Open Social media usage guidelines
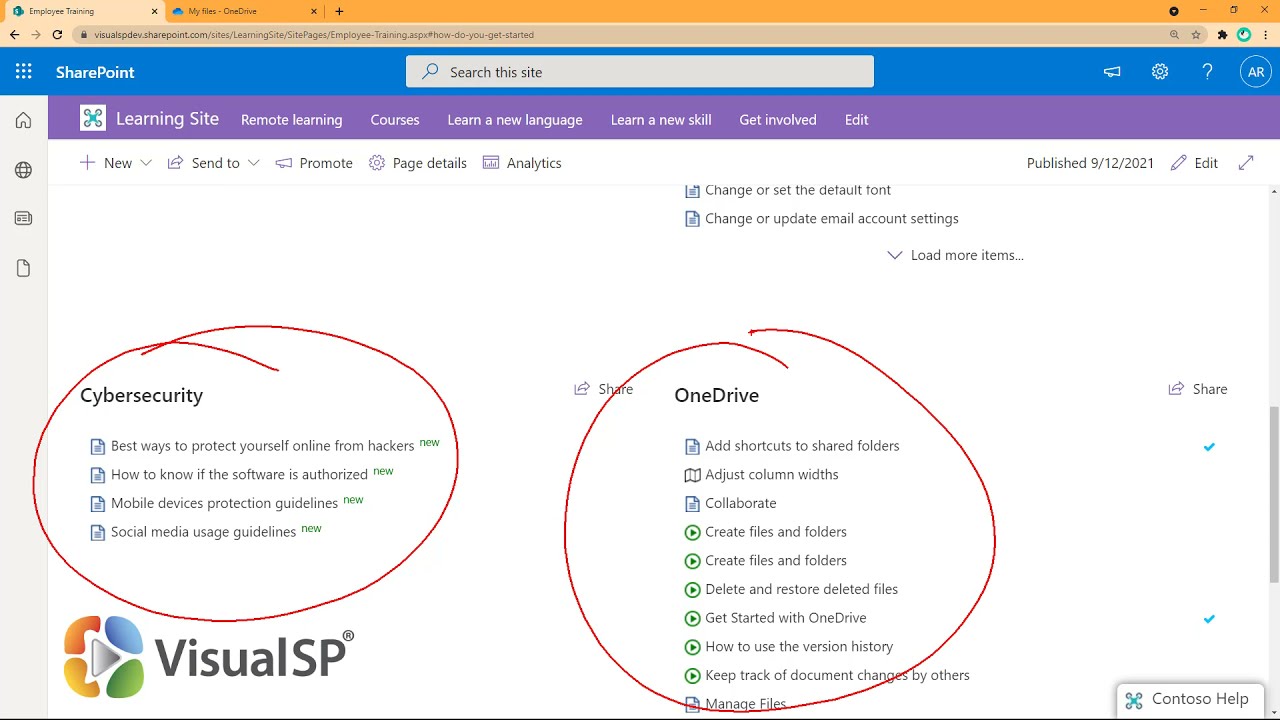This screenshot has height=720, width=1280. pos(203,532)
